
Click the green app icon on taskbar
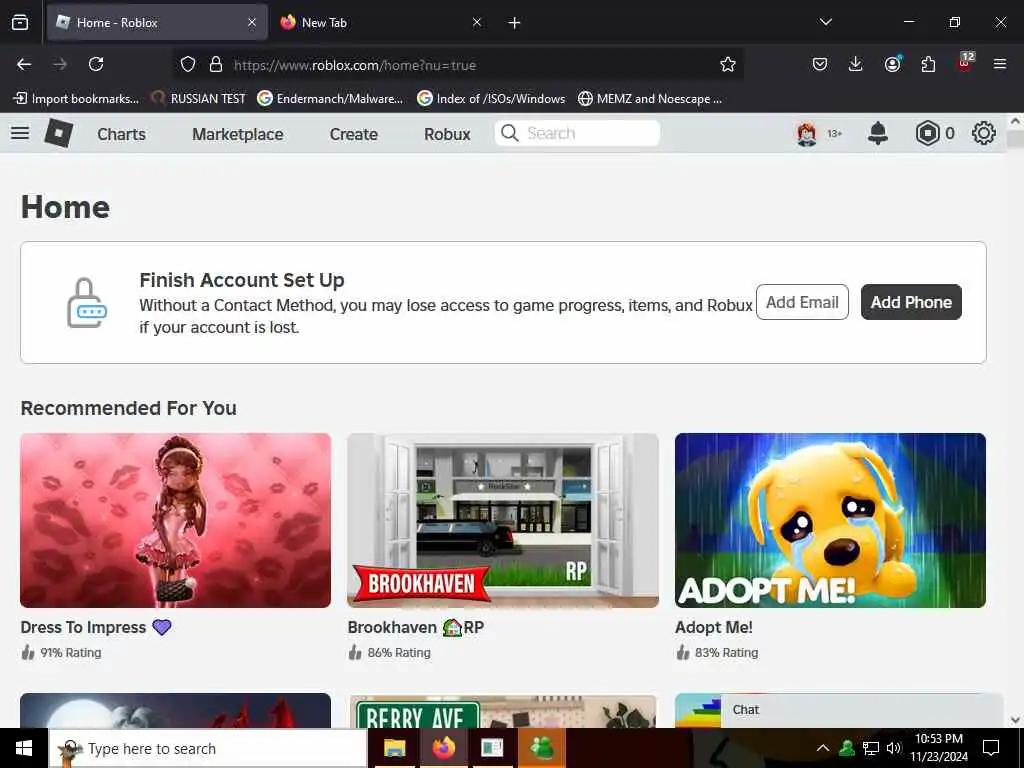point(541,748)
